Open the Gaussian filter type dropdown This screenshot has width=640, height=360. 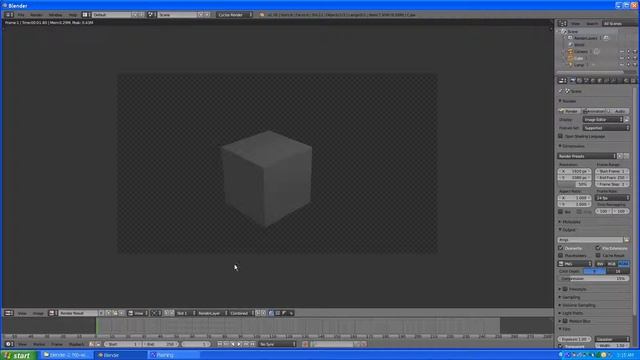[x=612, y=339]
